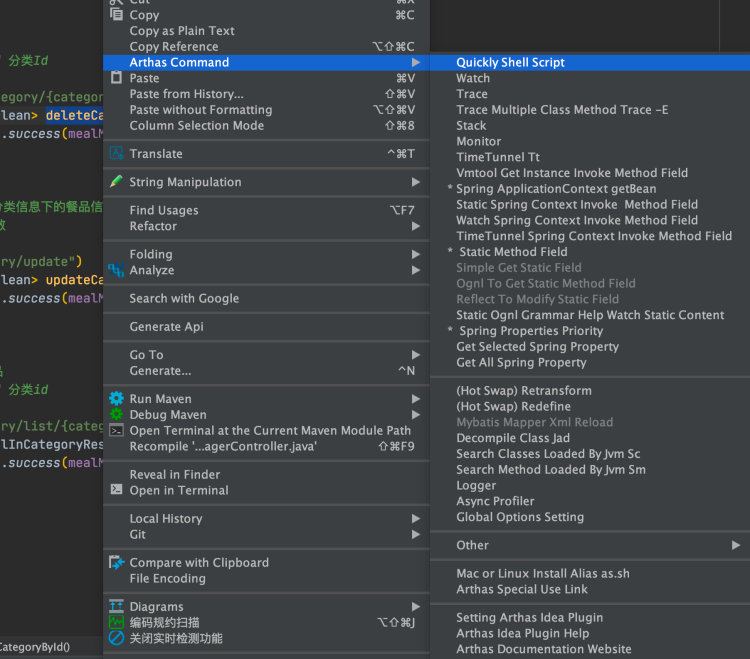Select Decompile Class Jad
The height and width of the screenshot is (659, 750).
(x=513, y=438)
